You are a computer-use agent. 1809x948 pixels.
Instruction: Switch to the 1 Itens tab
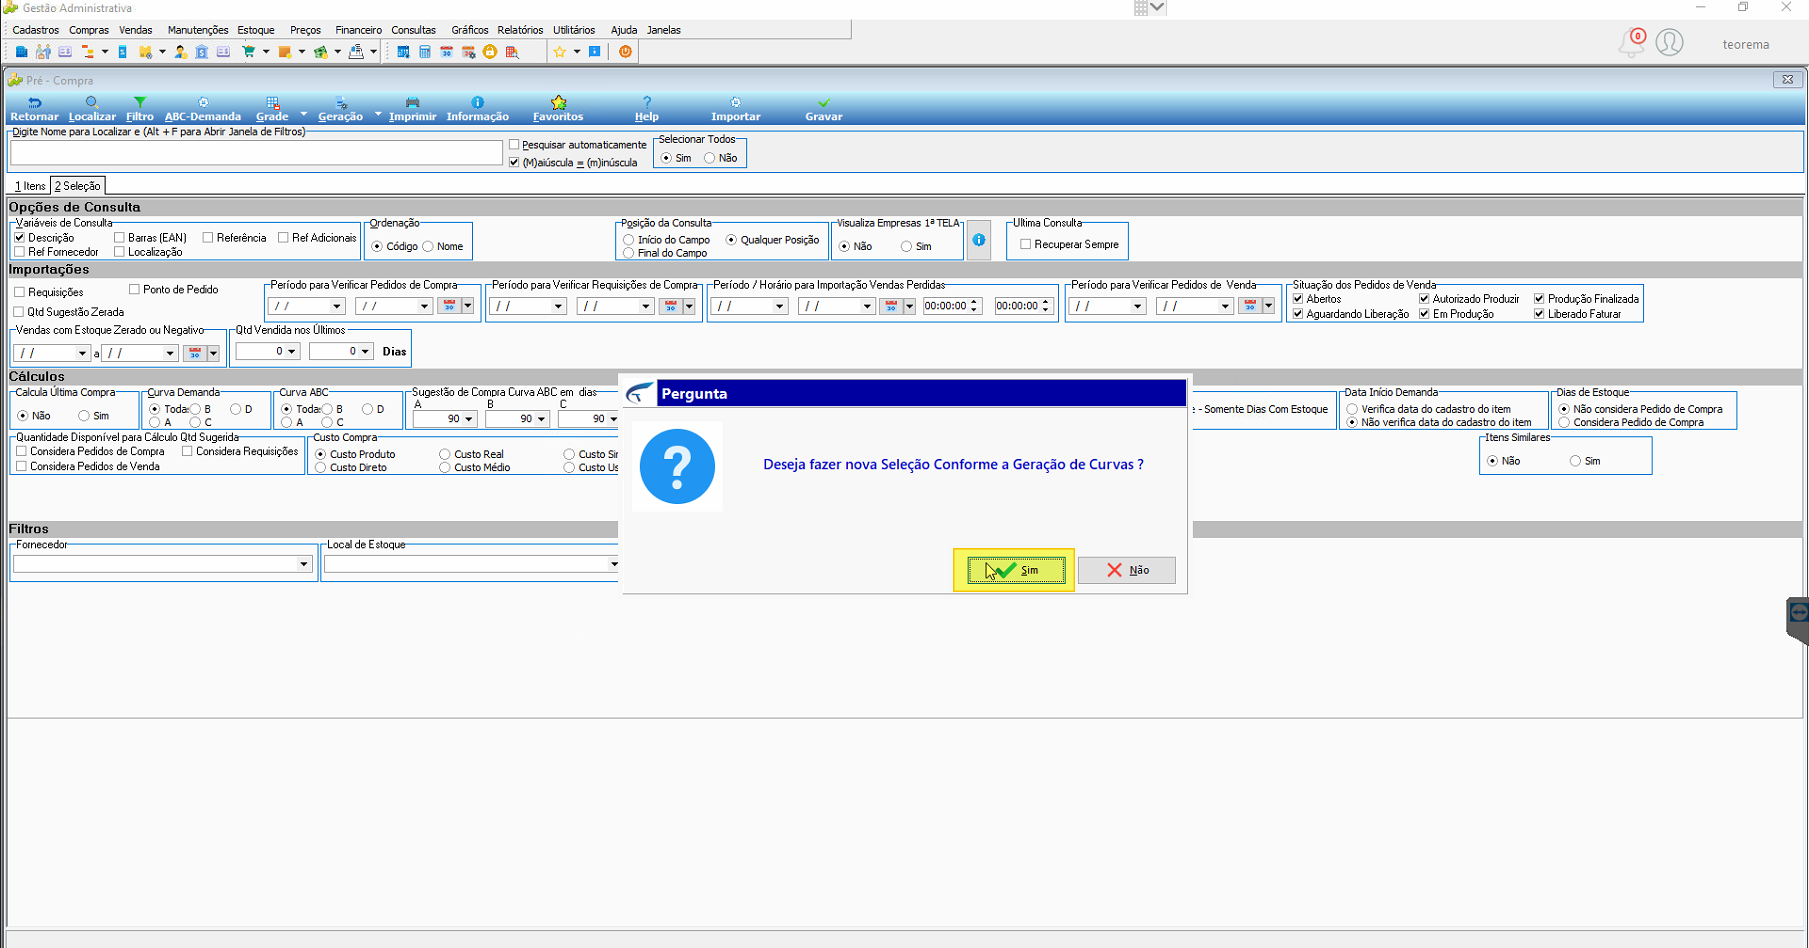pyautogui.click(x=30, y=186)
